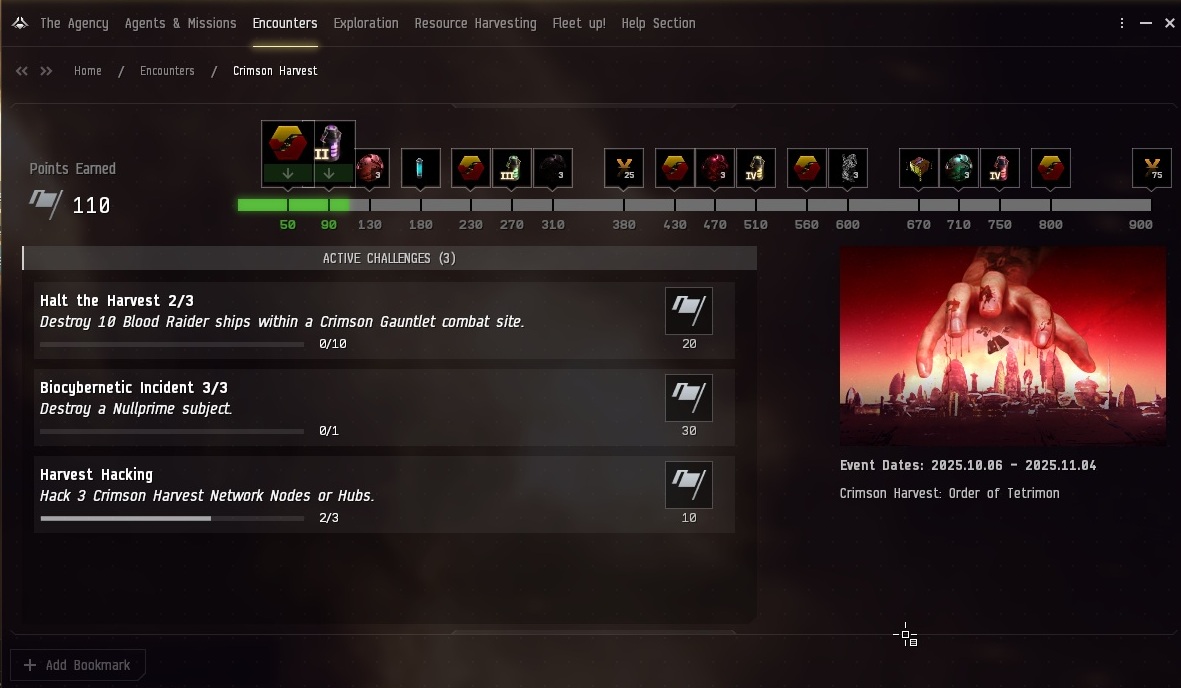
Task: Select the gold crate reward at 670
Action: (x=918, y=168)
